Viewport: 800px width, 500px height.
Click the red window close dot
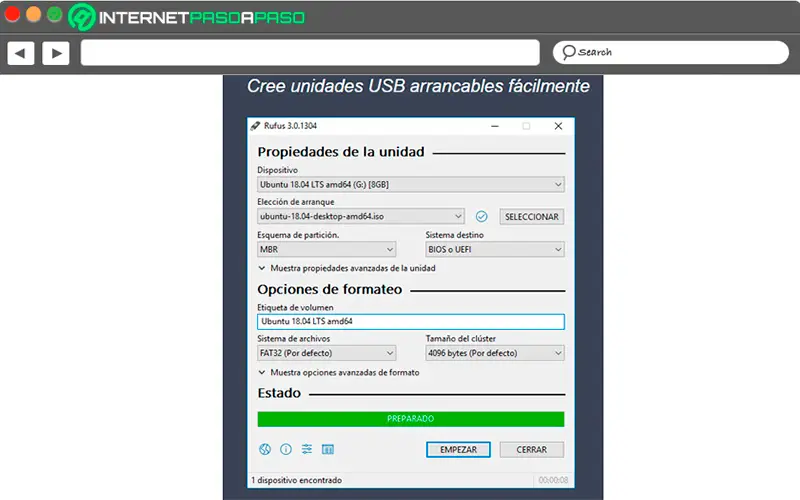coord(12,14)
